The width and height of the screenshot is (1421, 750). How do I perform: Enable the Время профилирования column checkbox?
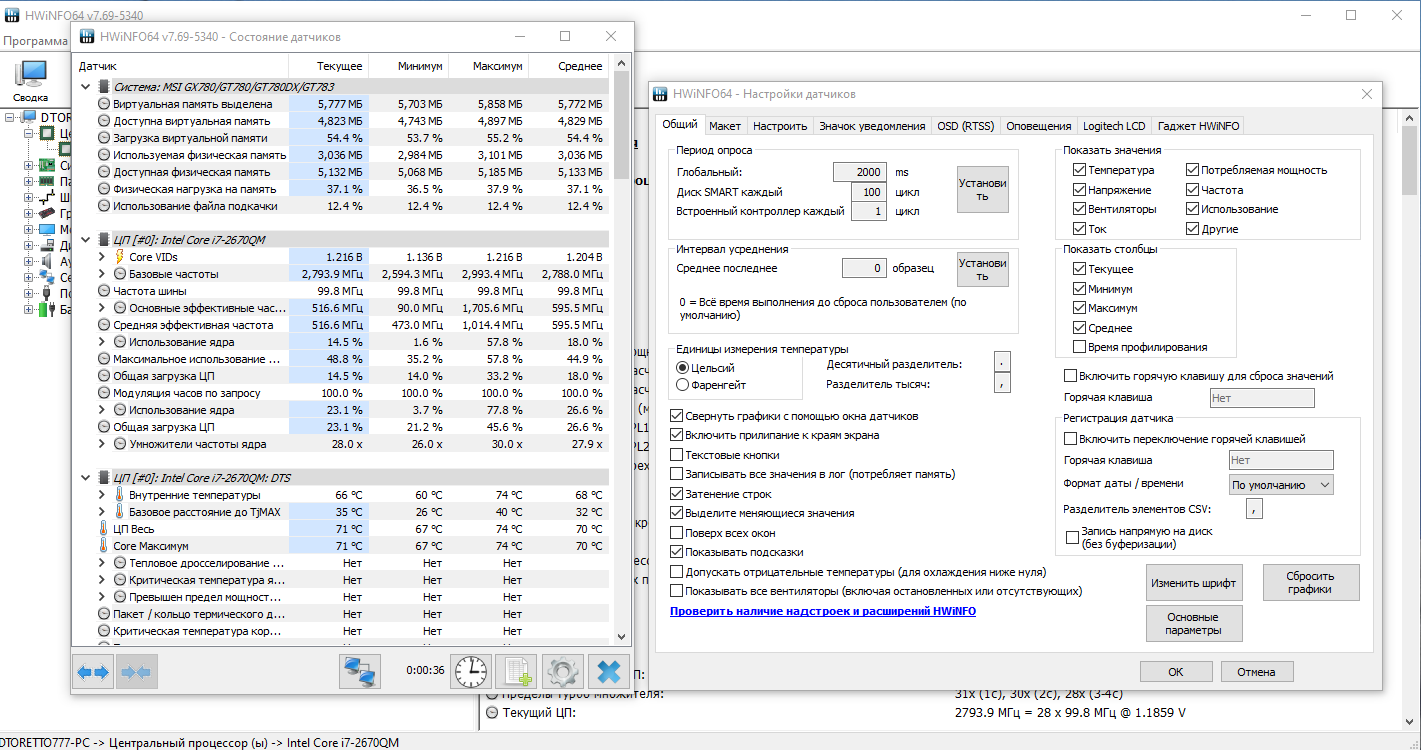coord(1080,347)
